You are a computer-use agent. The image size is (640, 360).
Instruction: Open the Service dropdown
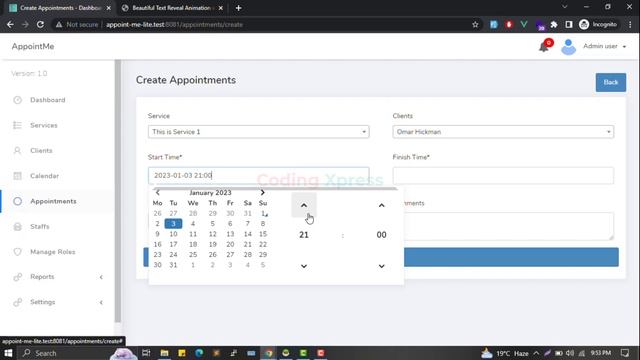(x=258, y=132)
